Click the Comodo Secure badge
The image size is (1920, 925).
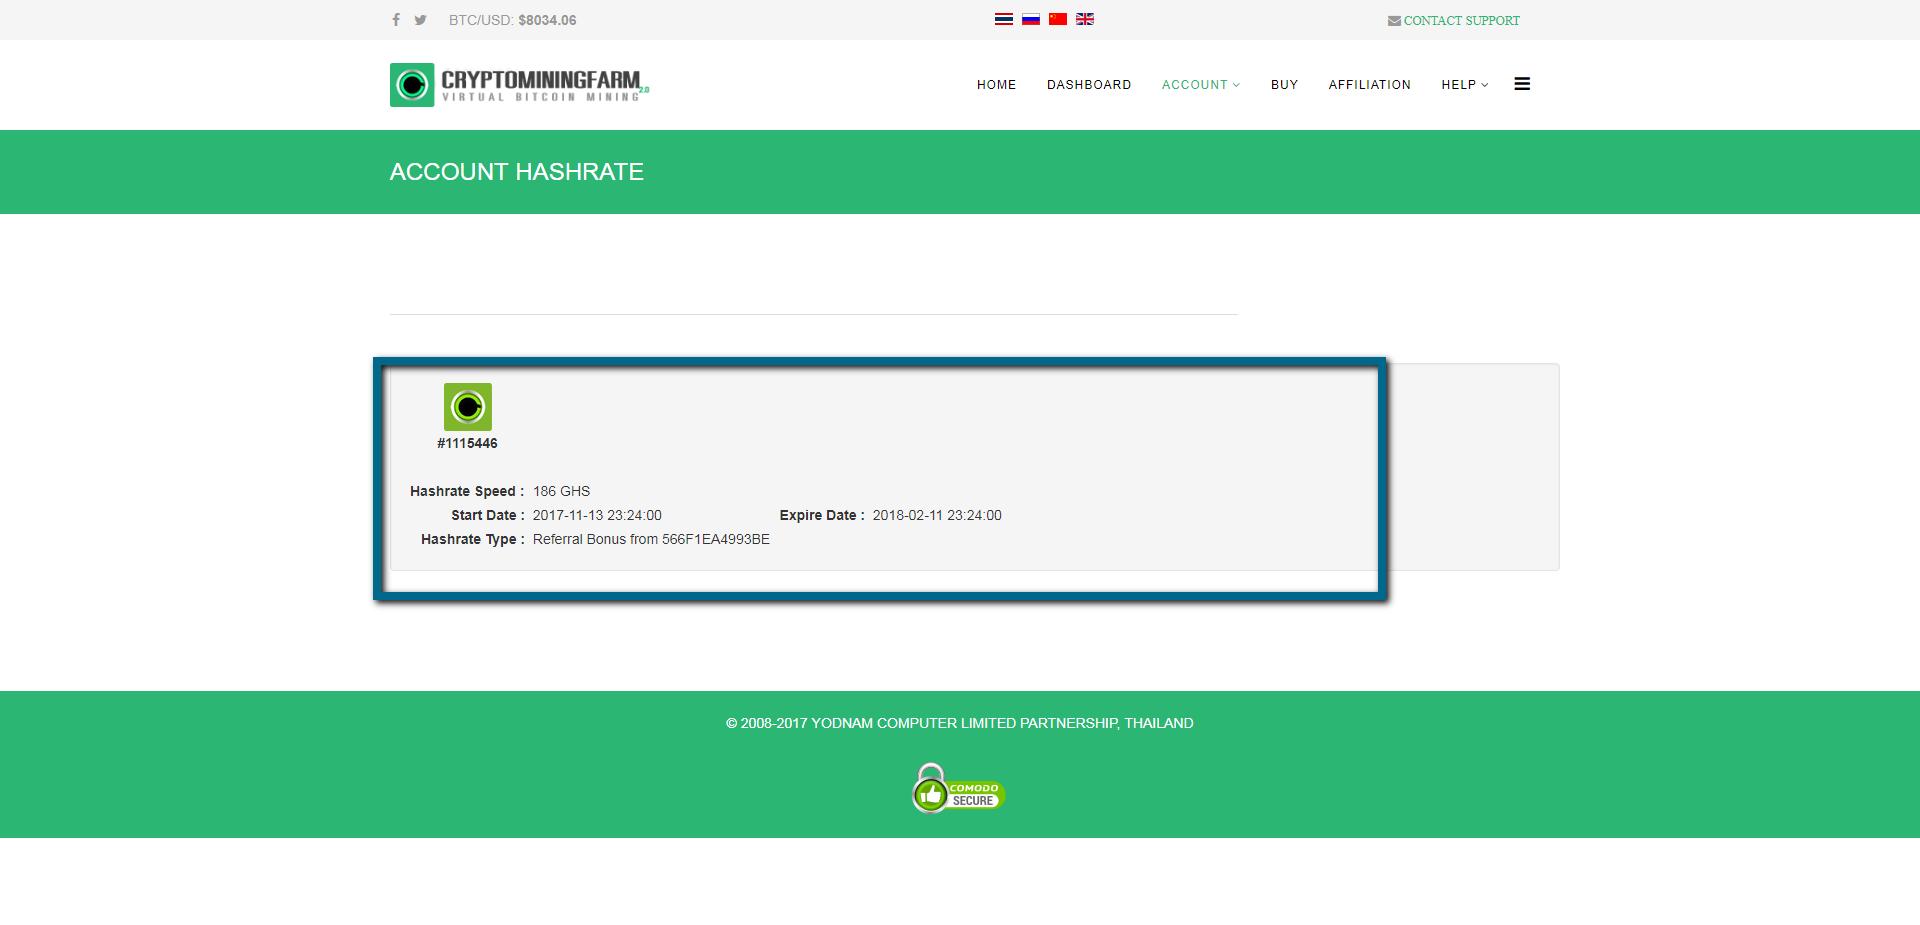[958, 790]
